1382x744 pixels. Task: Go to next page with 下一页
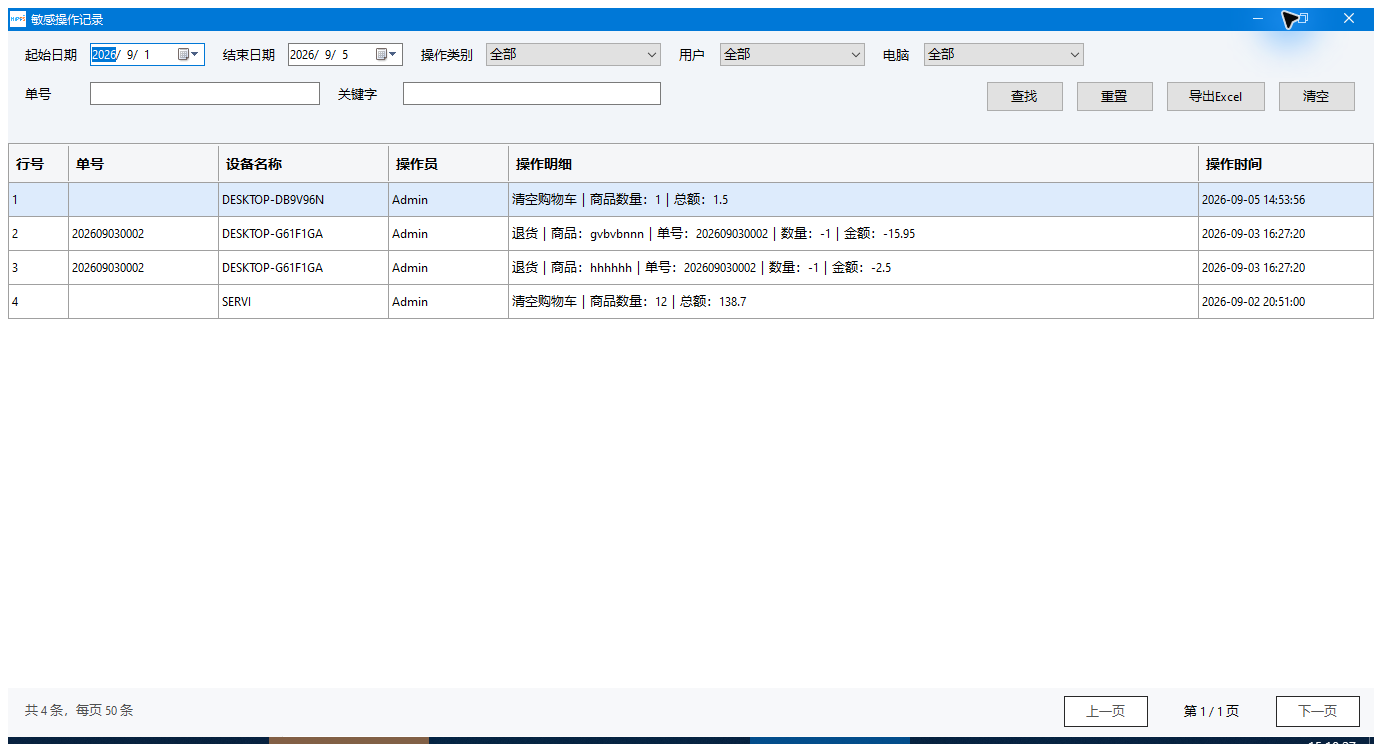(1317, 711)
